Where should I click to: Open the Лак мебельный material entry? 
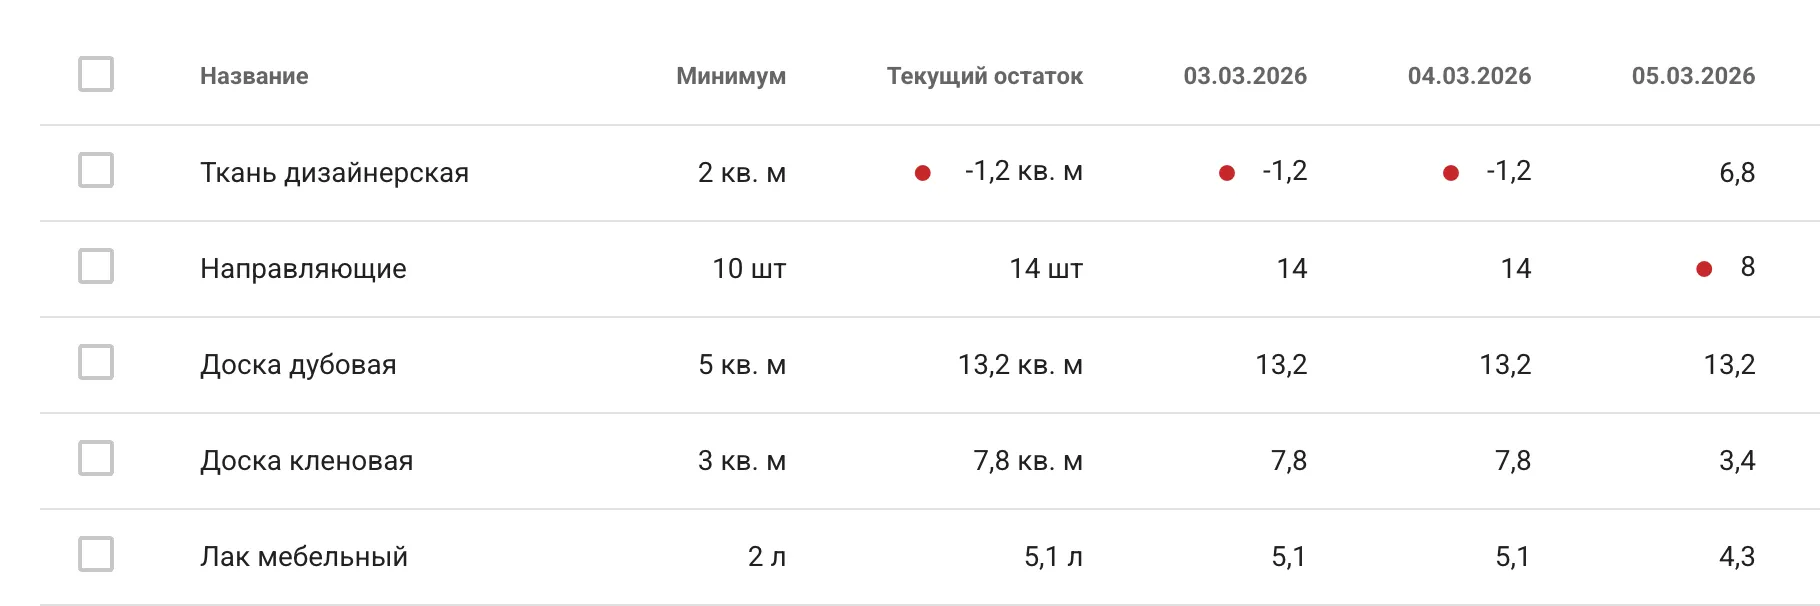pyautogui.click(x=303, y=556)
